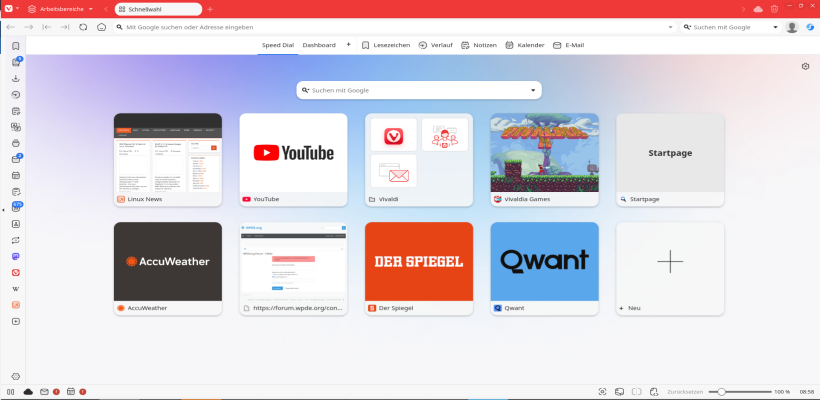Open the Contacts panel in the sidebar
This screenshot has height=400, width=820.
pyautogui.click(x=16, y=224)
